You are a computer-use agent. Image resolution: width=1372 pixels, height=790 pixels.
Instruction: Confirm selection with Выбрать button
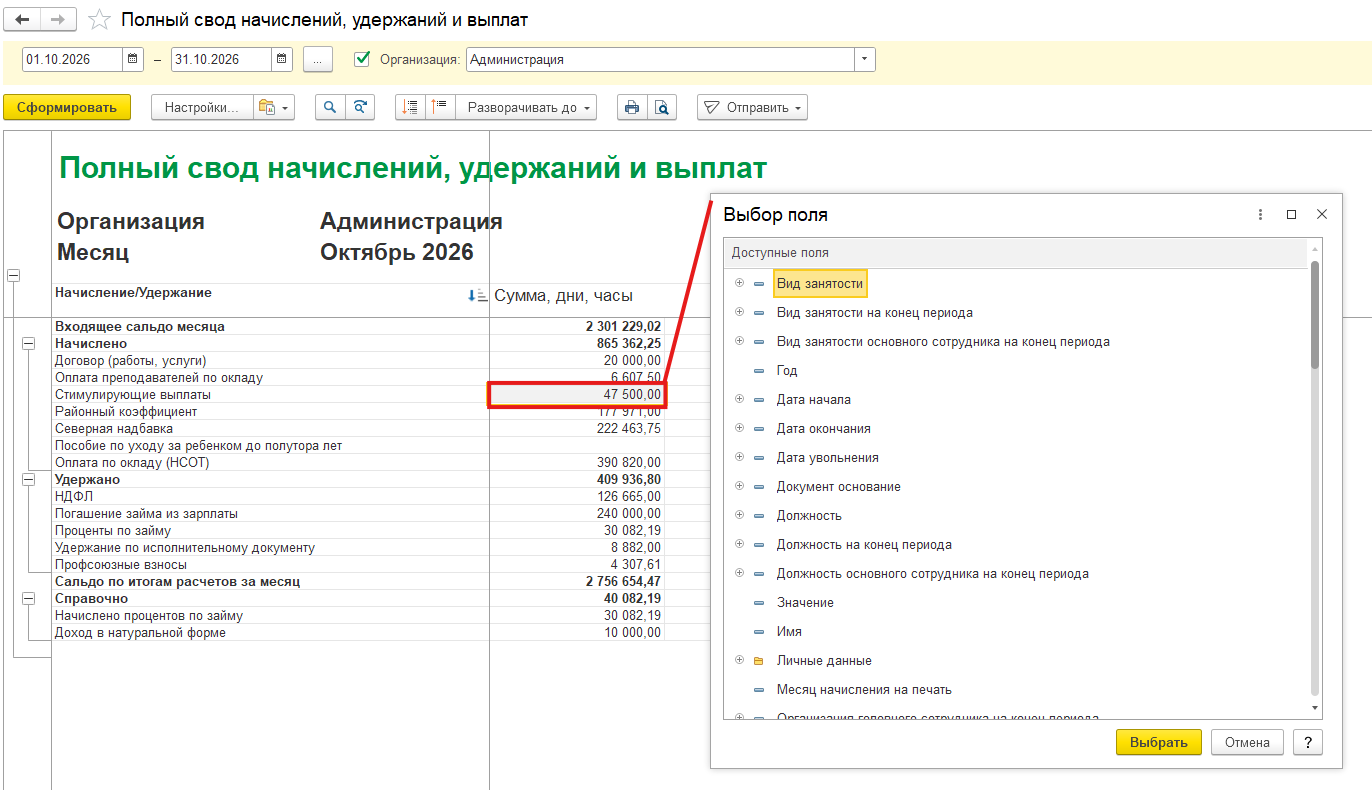(x=1159, y=742)
